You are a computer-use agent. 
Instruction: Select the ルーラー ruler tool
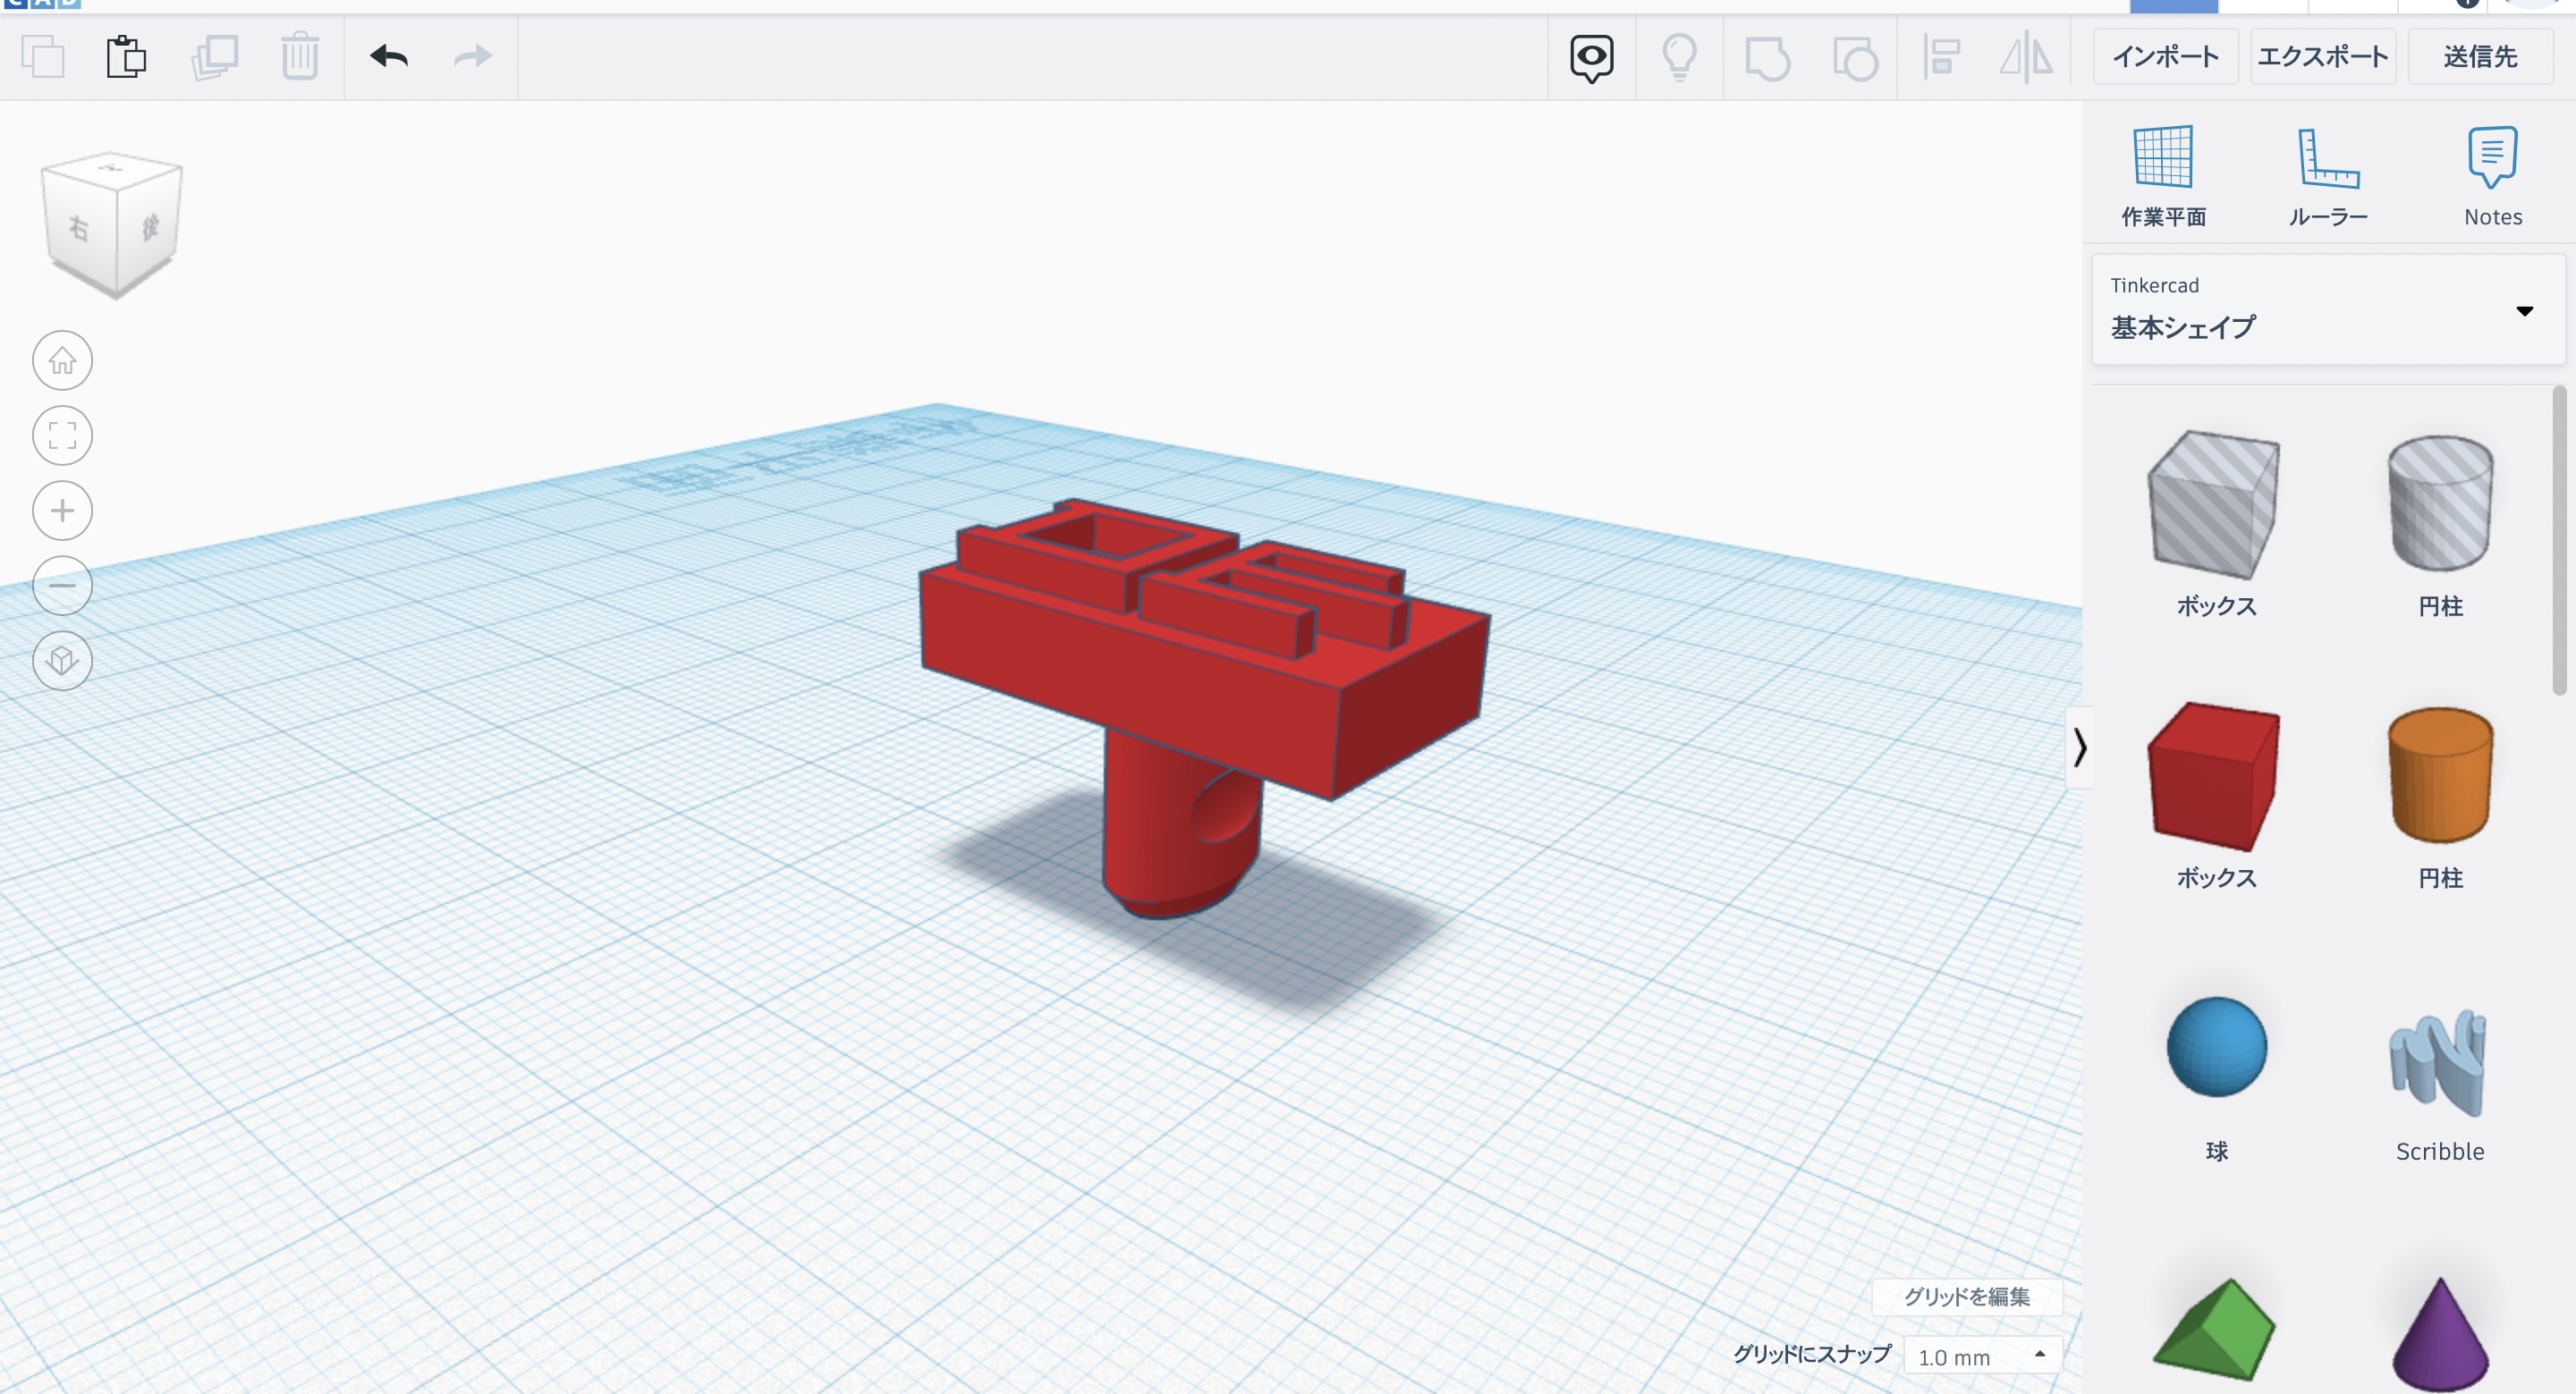point(2328,176)
